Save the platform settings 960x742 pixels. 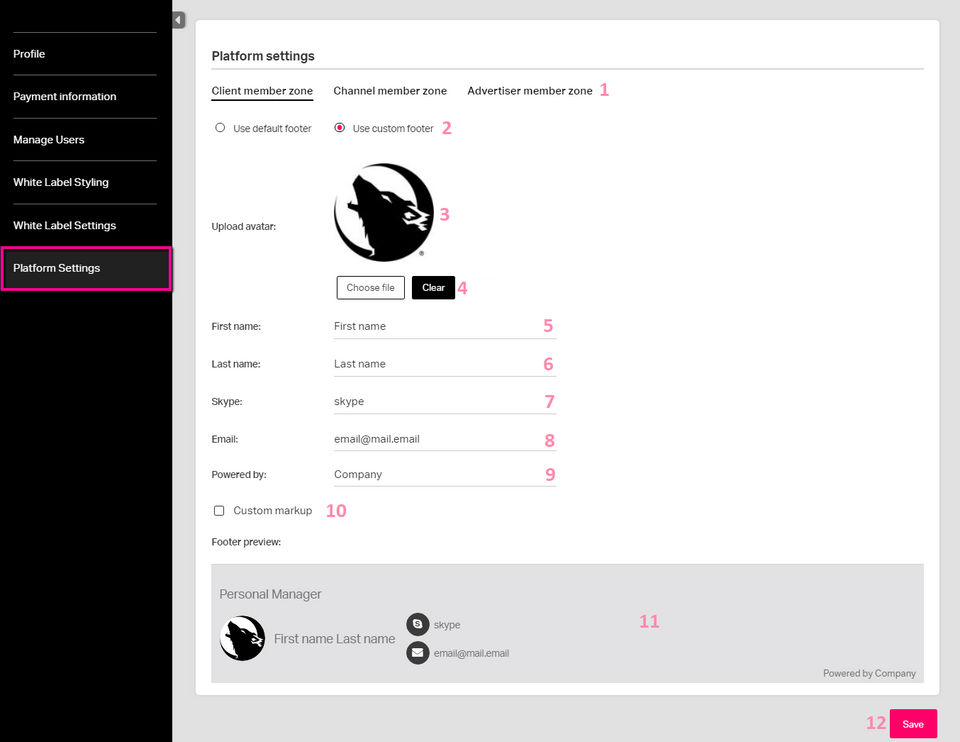[913, 724]
